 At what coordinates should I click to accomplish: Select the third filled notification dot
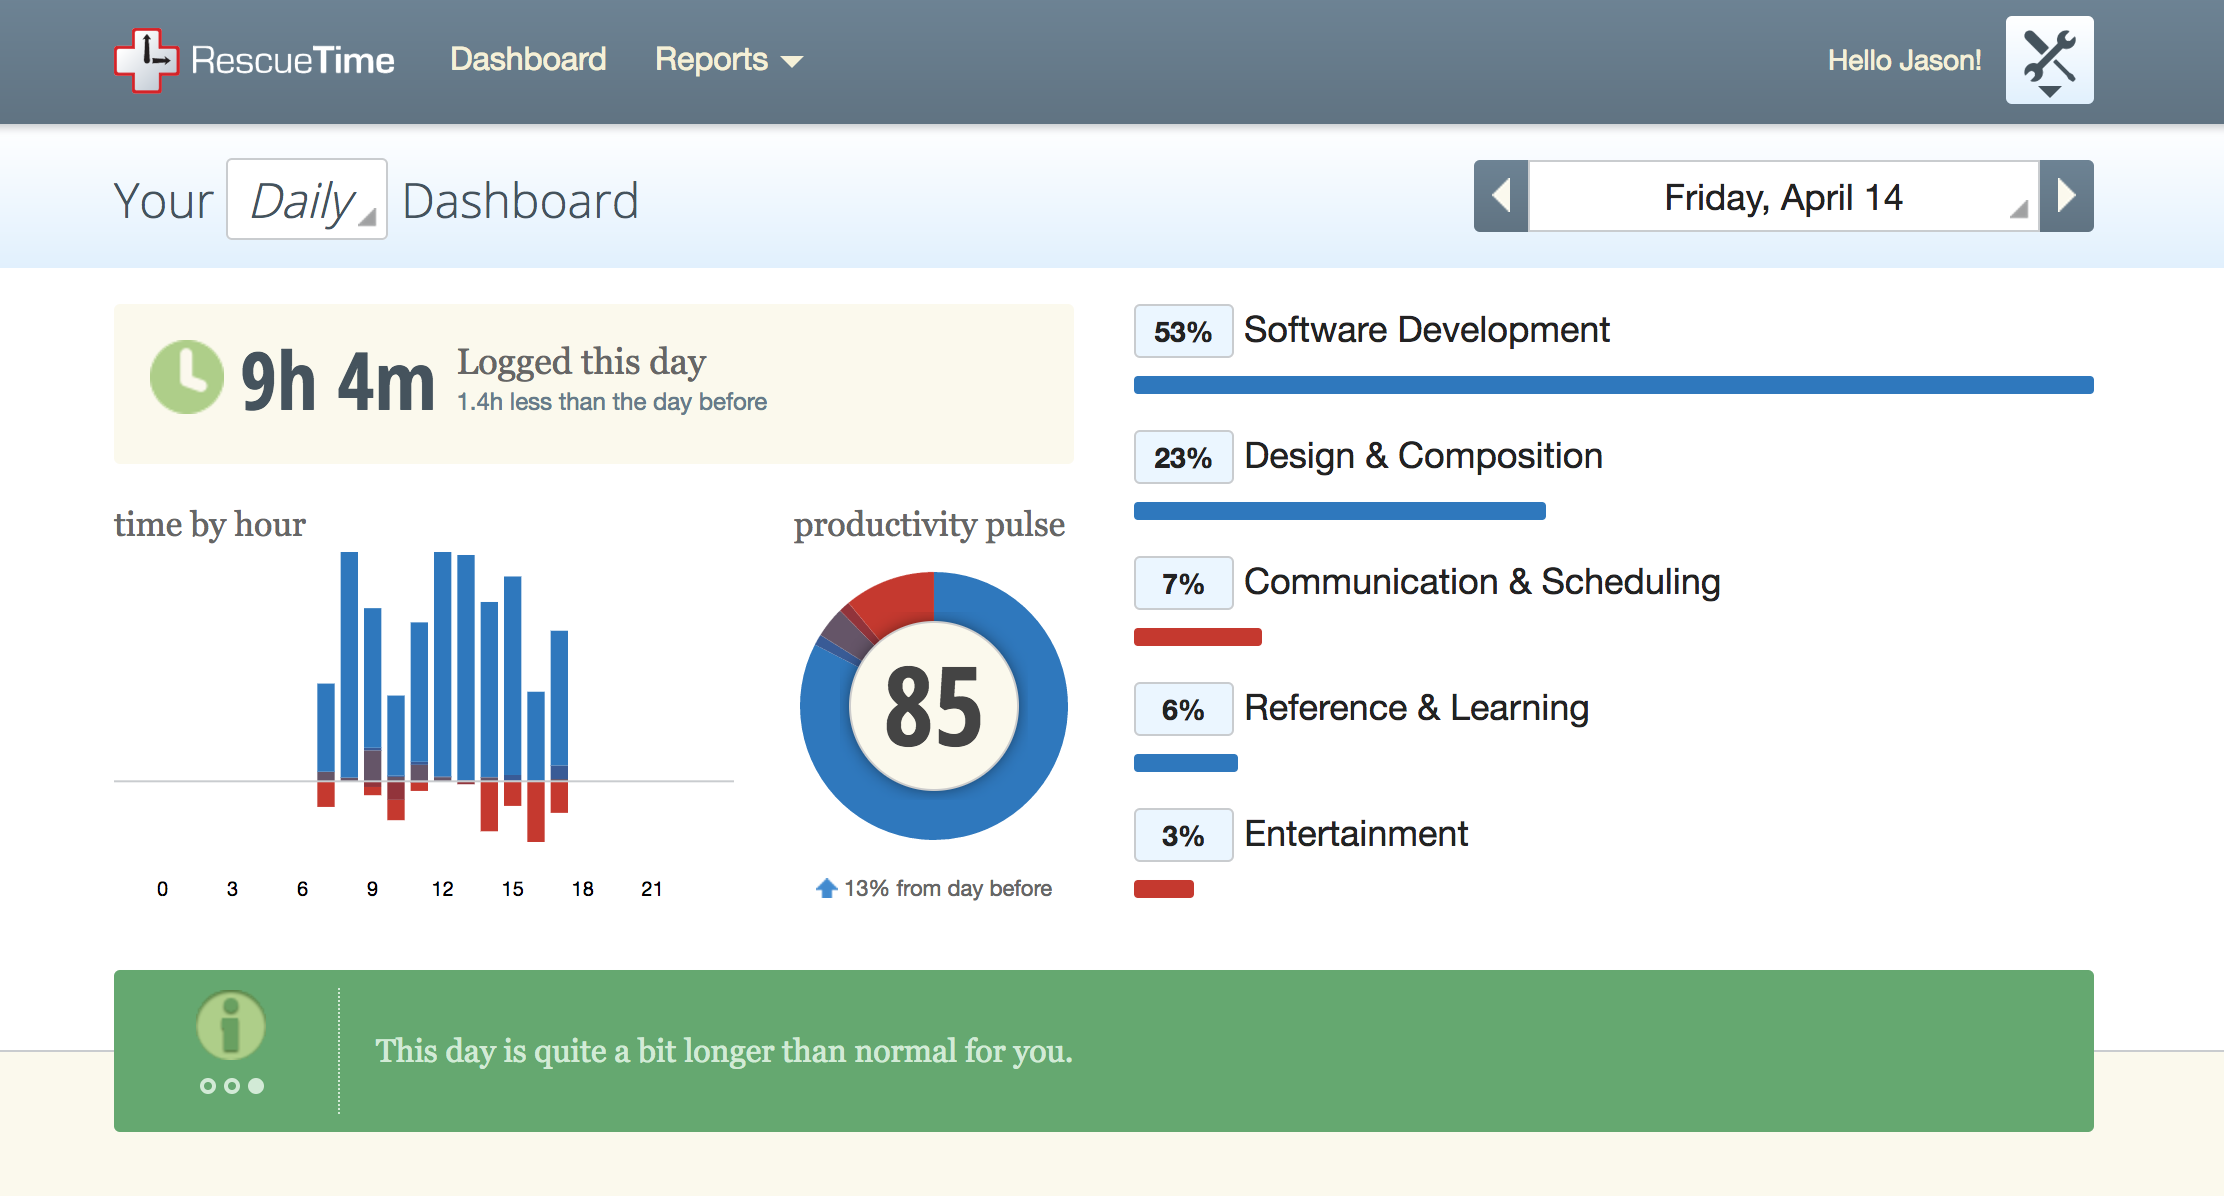pos(256,1086)
